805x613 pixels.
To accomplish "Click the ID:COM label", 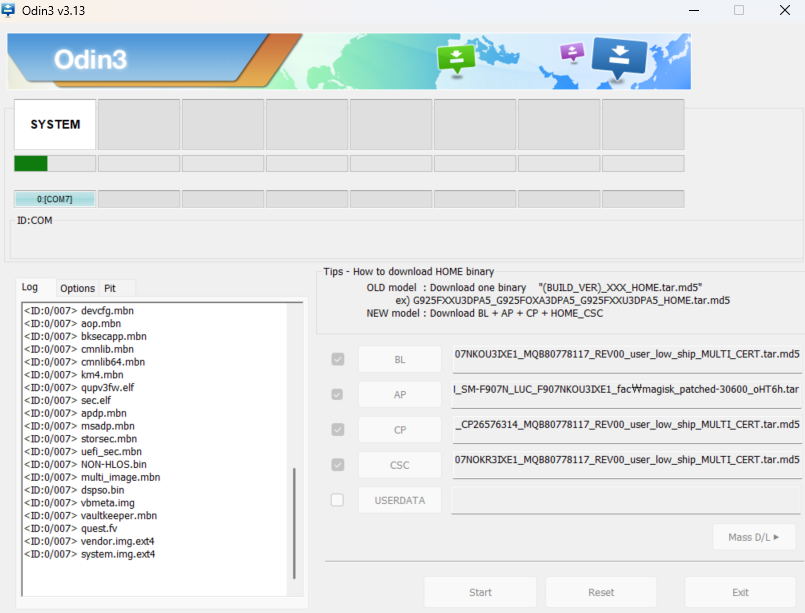I will (34, 220).
